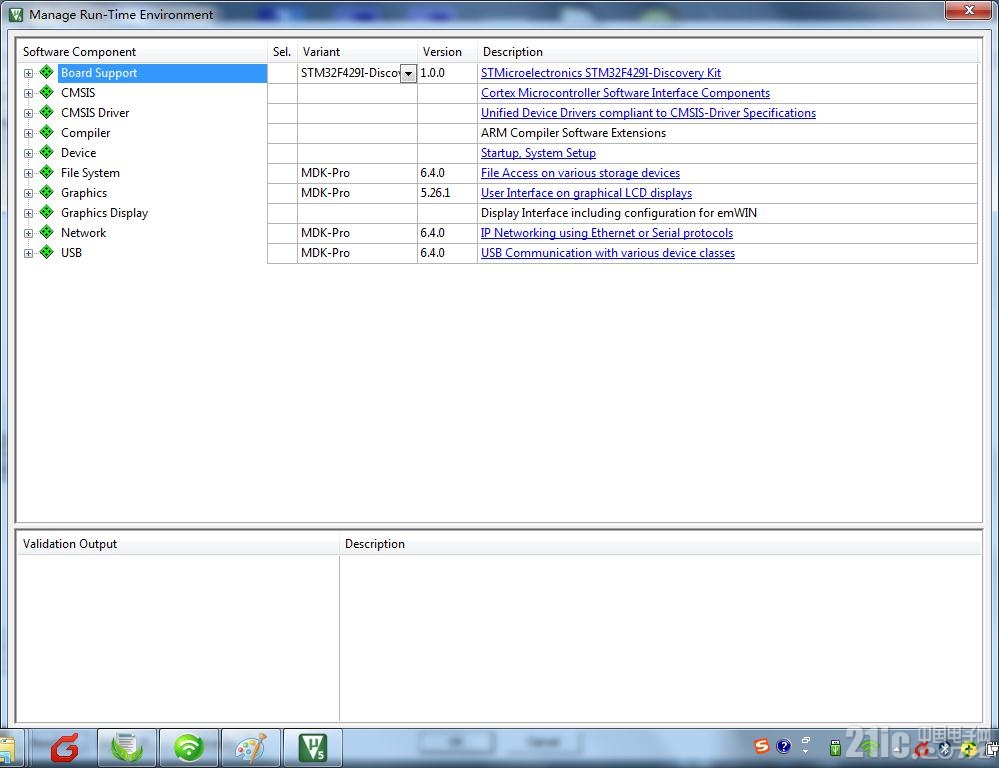
Task: Select the Board Support row label
Action: 99,73
